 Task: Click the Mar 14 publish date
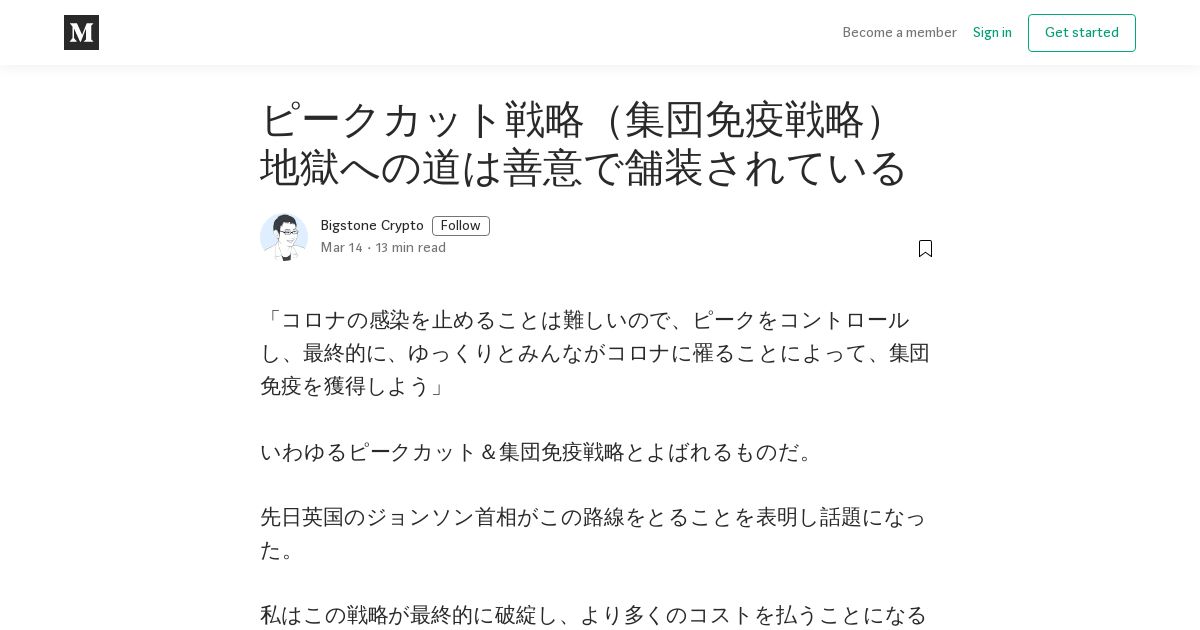coord(342,248)
